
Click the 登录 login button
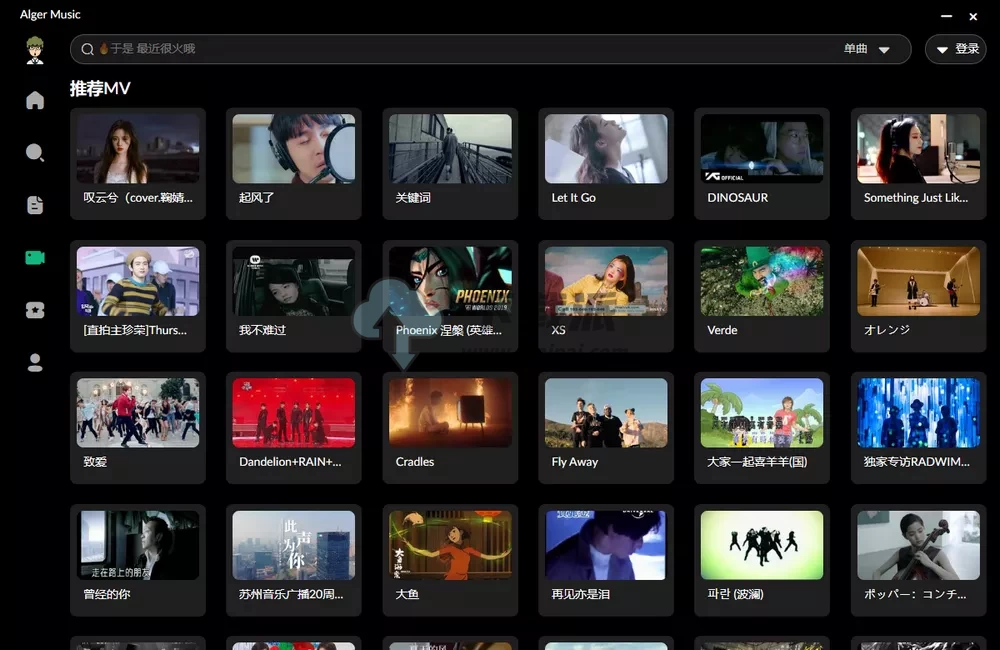[955, 49]
